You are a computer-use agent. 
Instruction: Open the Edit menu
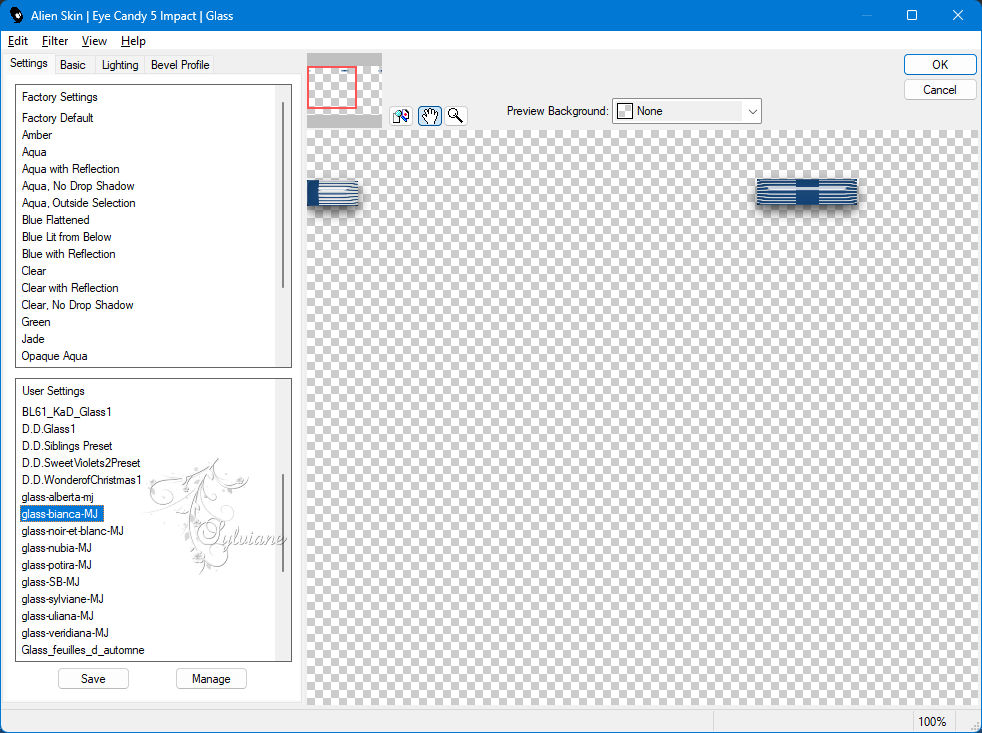pyautogui.click(x=18, y=41)
